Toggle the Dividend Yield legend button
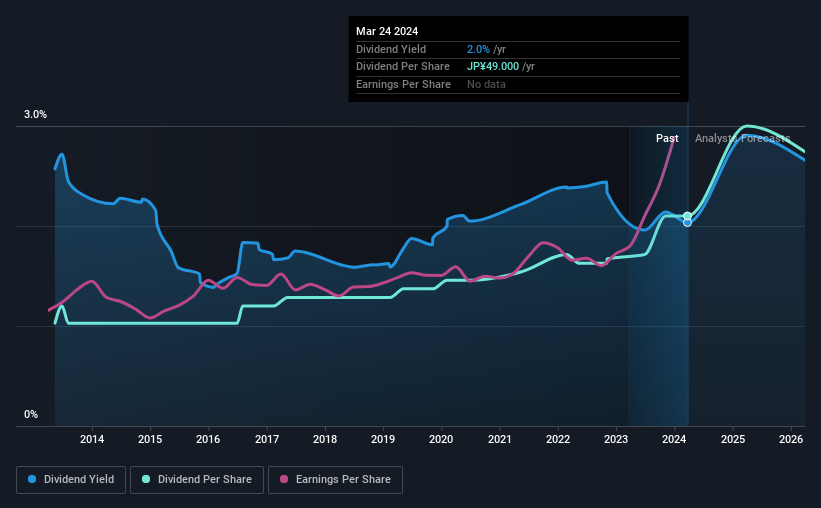The width and height of the screenshot is (821, 508). tap(71, 480)
